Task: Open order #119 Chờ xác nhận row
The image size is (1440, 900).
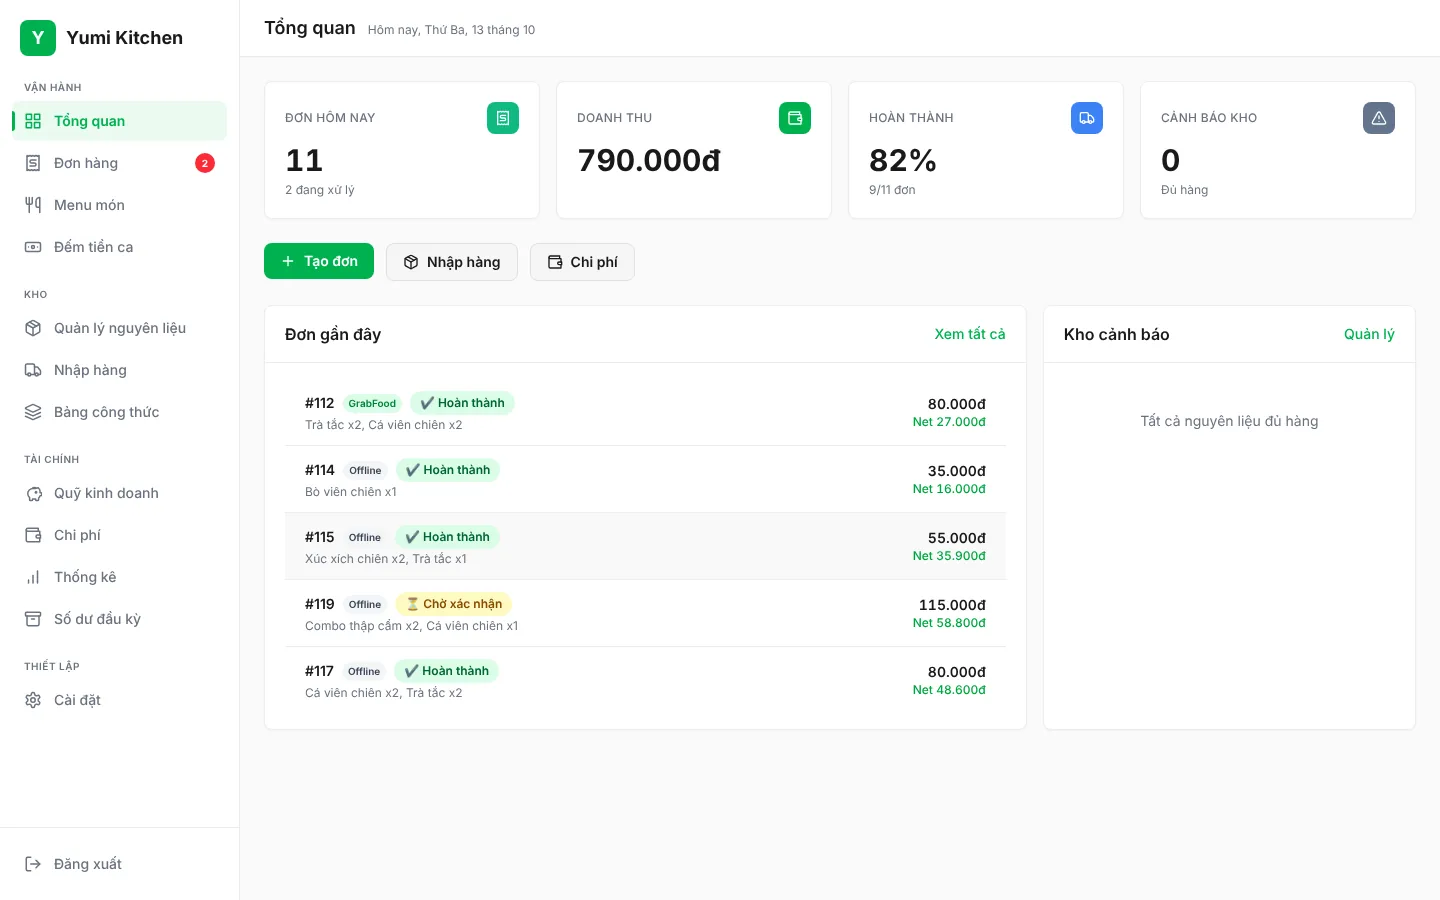Action: point(645,613)
